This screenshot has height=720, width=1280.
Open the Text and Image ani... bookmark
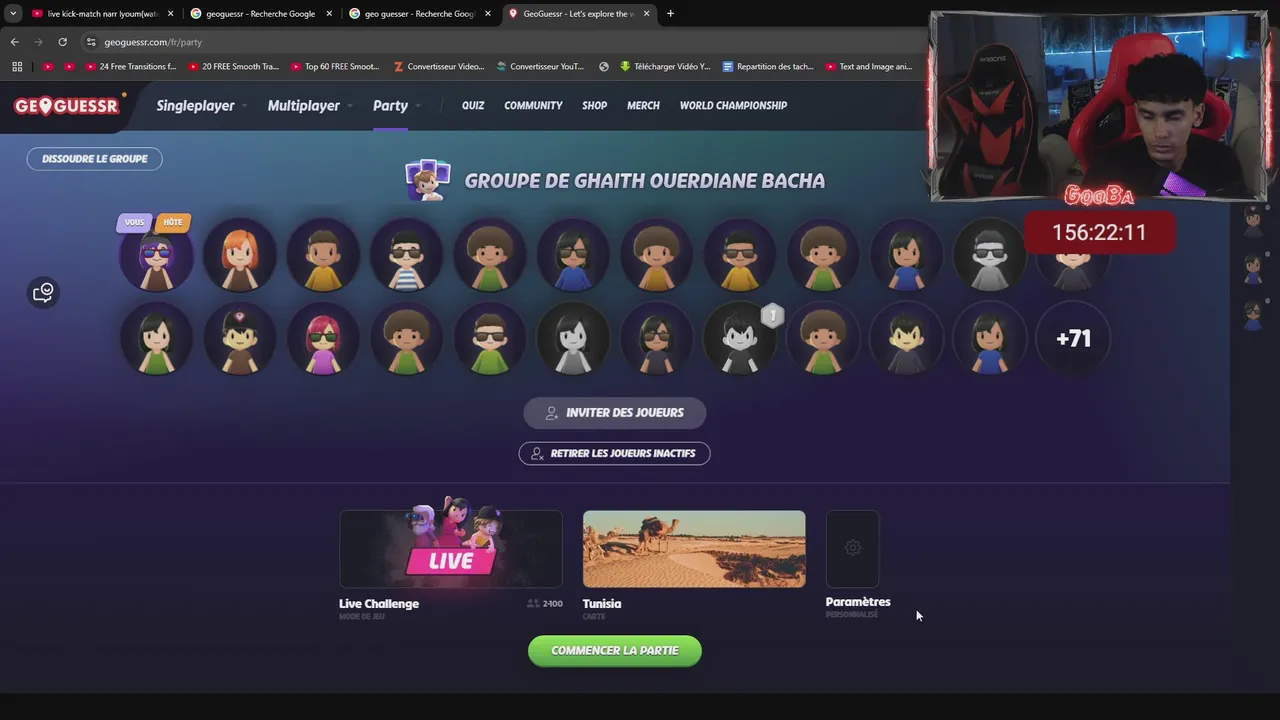tap(869, 67)
